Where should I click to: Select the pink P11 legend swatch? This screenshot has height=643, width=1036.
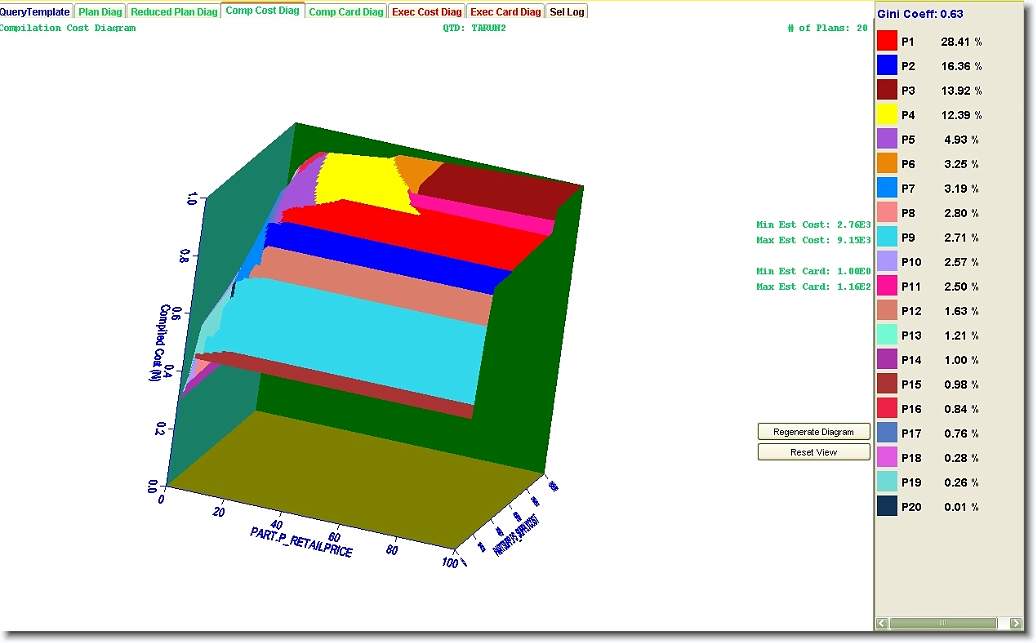pos(887,286)
